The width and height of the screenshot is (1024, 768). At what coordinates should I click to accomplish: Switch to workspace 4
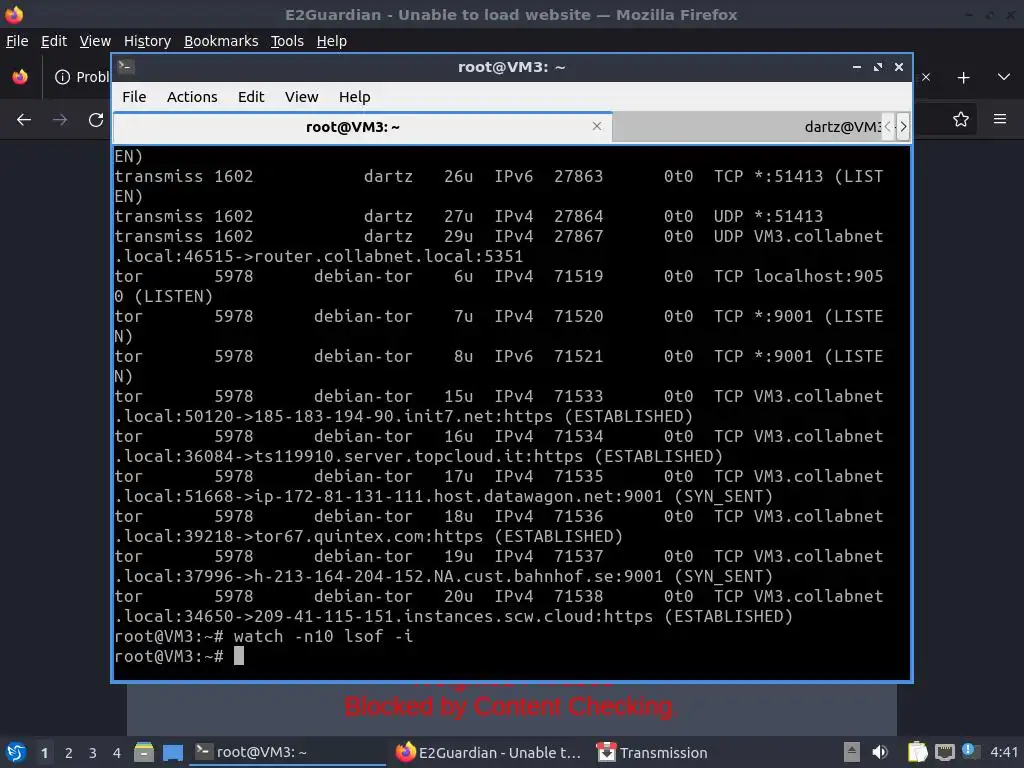pos(117,753)
